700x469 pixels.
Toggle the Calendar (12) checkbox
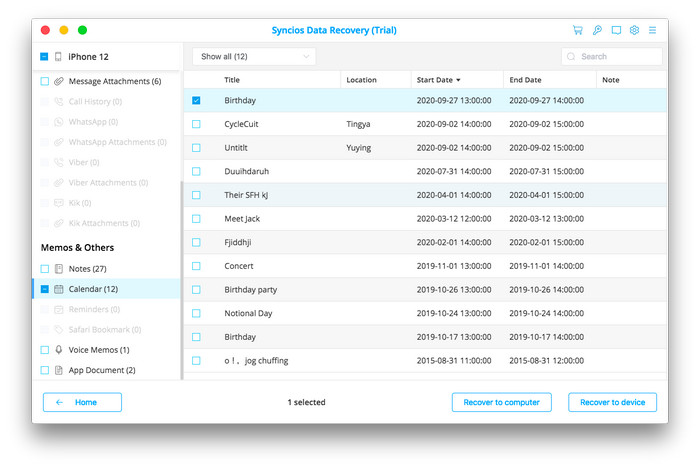click(x=45, y=289)
